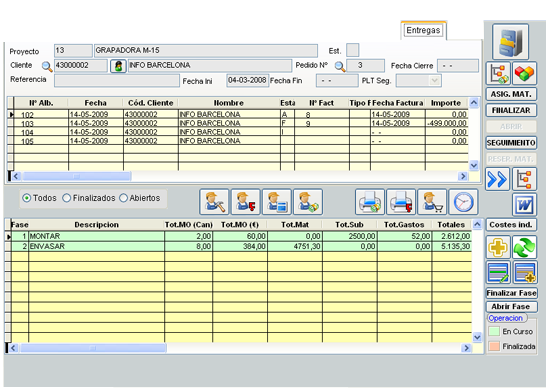Click the Fecha Ini field 04-03-2008
The width and height of the screenshot is (550, 391).
pyautogui.click(x=248, y=80)
